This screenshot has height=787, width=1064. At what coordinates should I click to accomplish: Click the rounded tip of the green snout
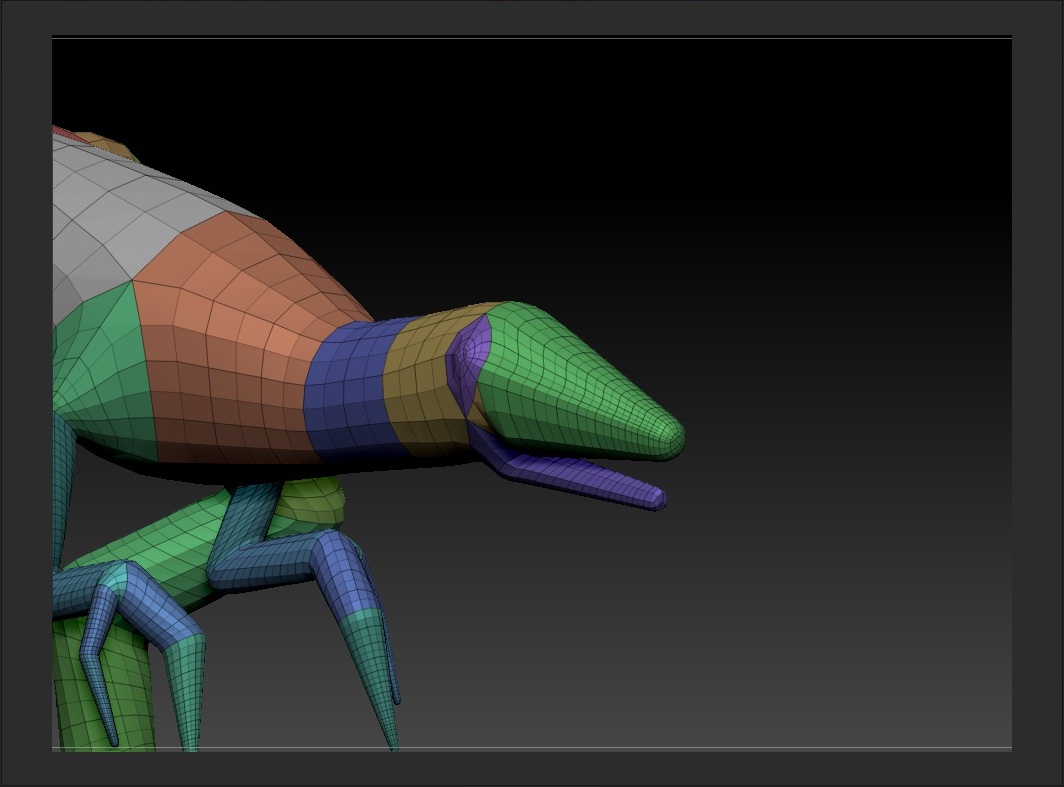click(676, 438)
